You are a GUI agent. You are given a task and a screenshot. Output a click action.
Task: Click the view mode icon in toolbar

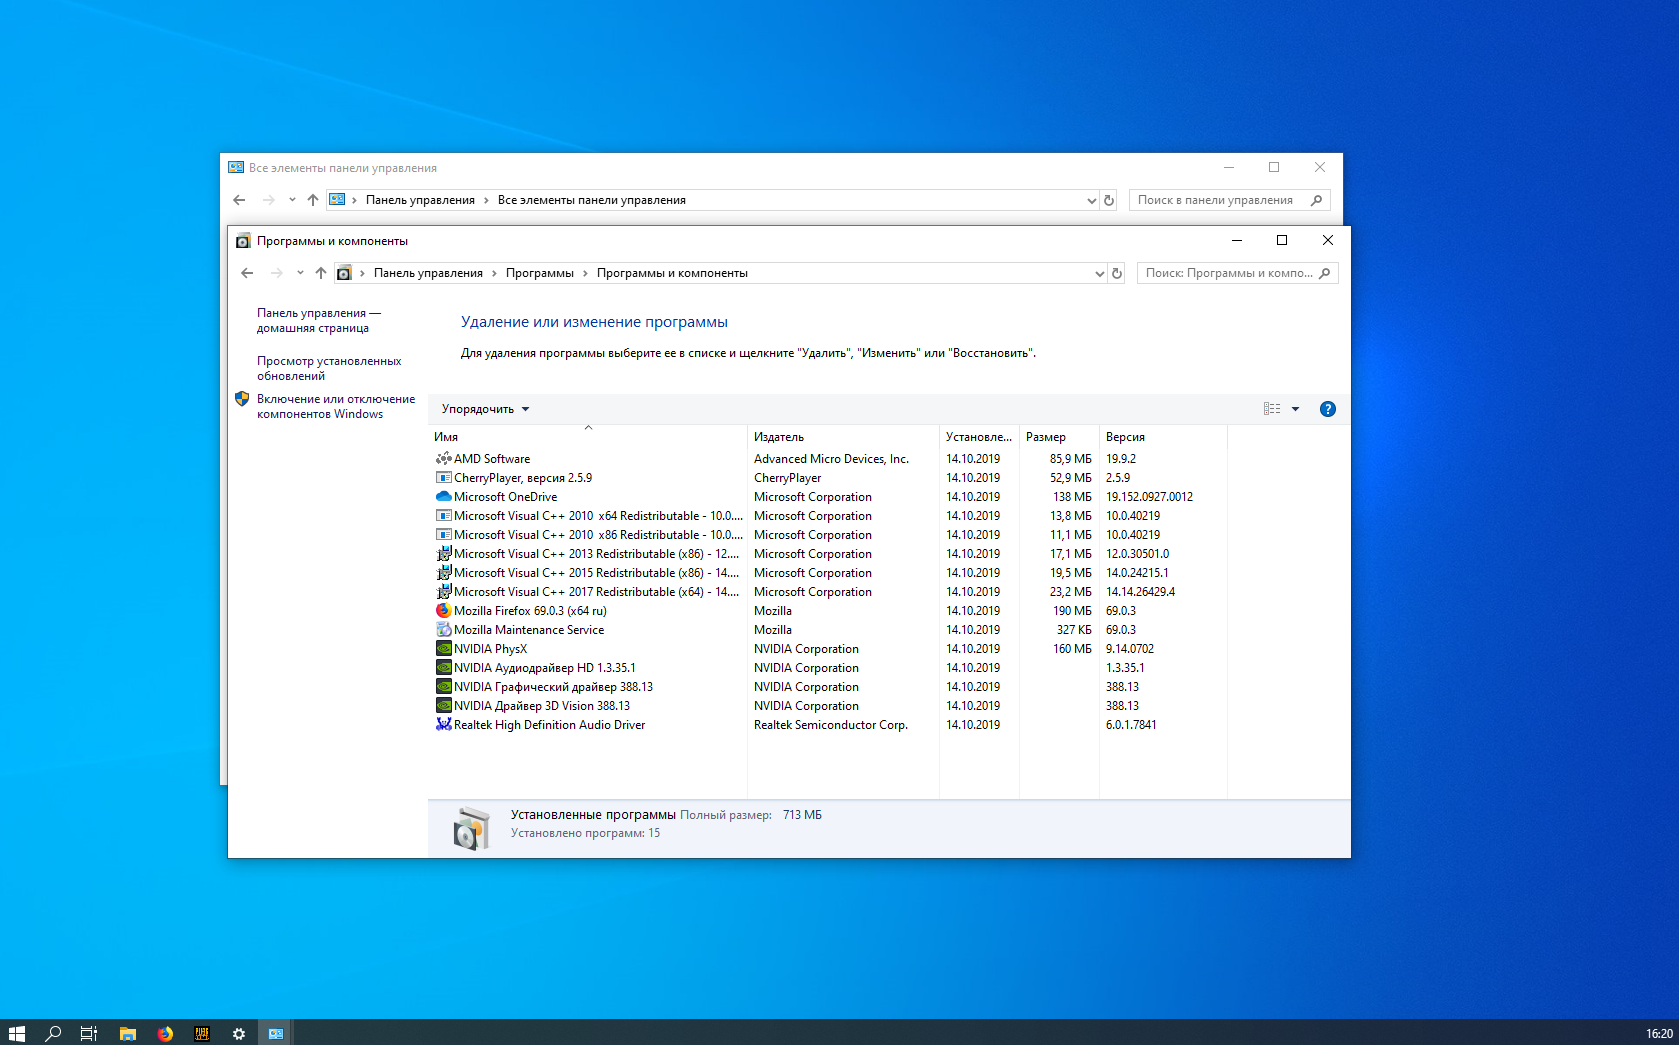coord(1272,409)
